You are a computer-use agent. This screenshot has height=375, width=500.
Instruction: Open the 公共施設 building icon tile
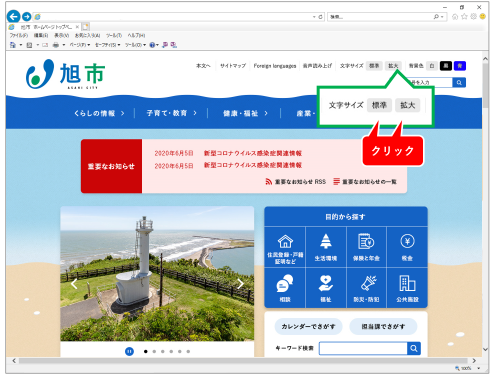[407, 288]
